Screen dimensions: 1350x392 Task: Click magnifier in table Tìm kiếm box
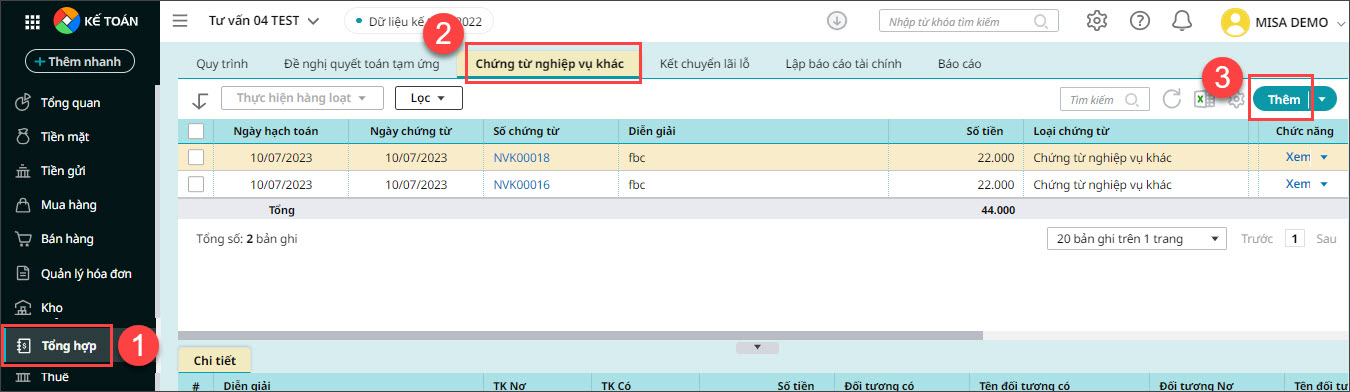(1132, 99)
